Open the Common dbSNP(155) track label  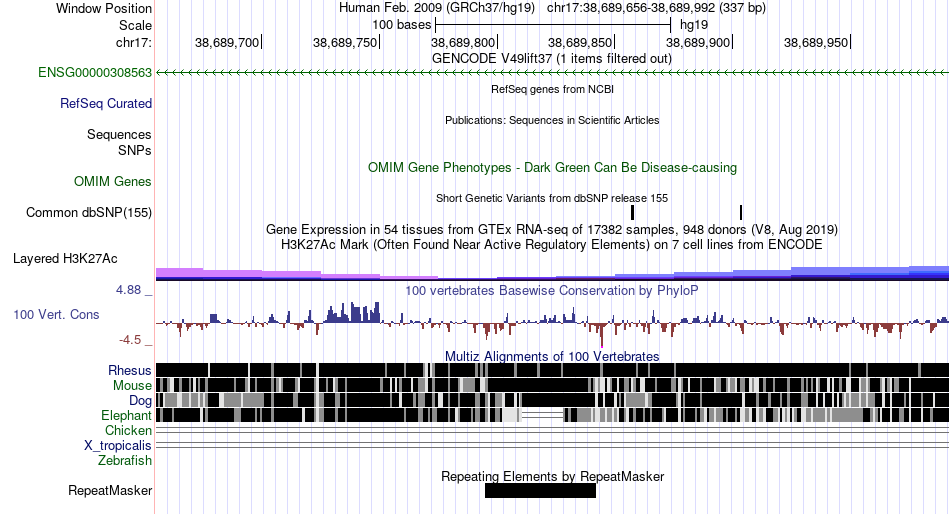(89, 213)
